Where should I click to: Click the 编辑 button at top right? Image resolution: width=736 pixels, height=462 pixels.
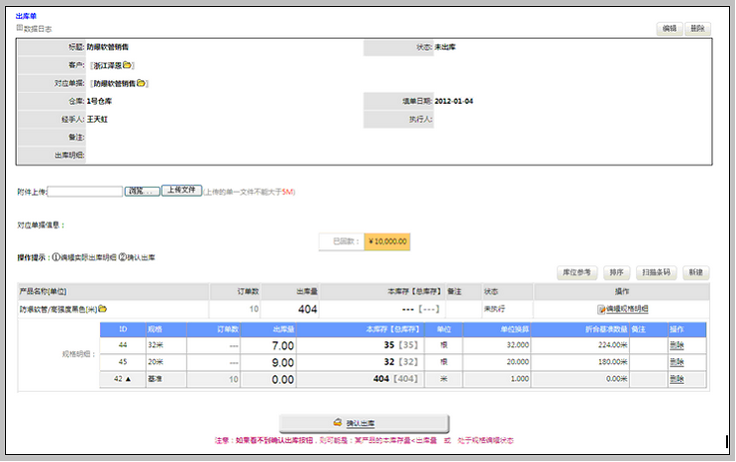click(669, 29)
